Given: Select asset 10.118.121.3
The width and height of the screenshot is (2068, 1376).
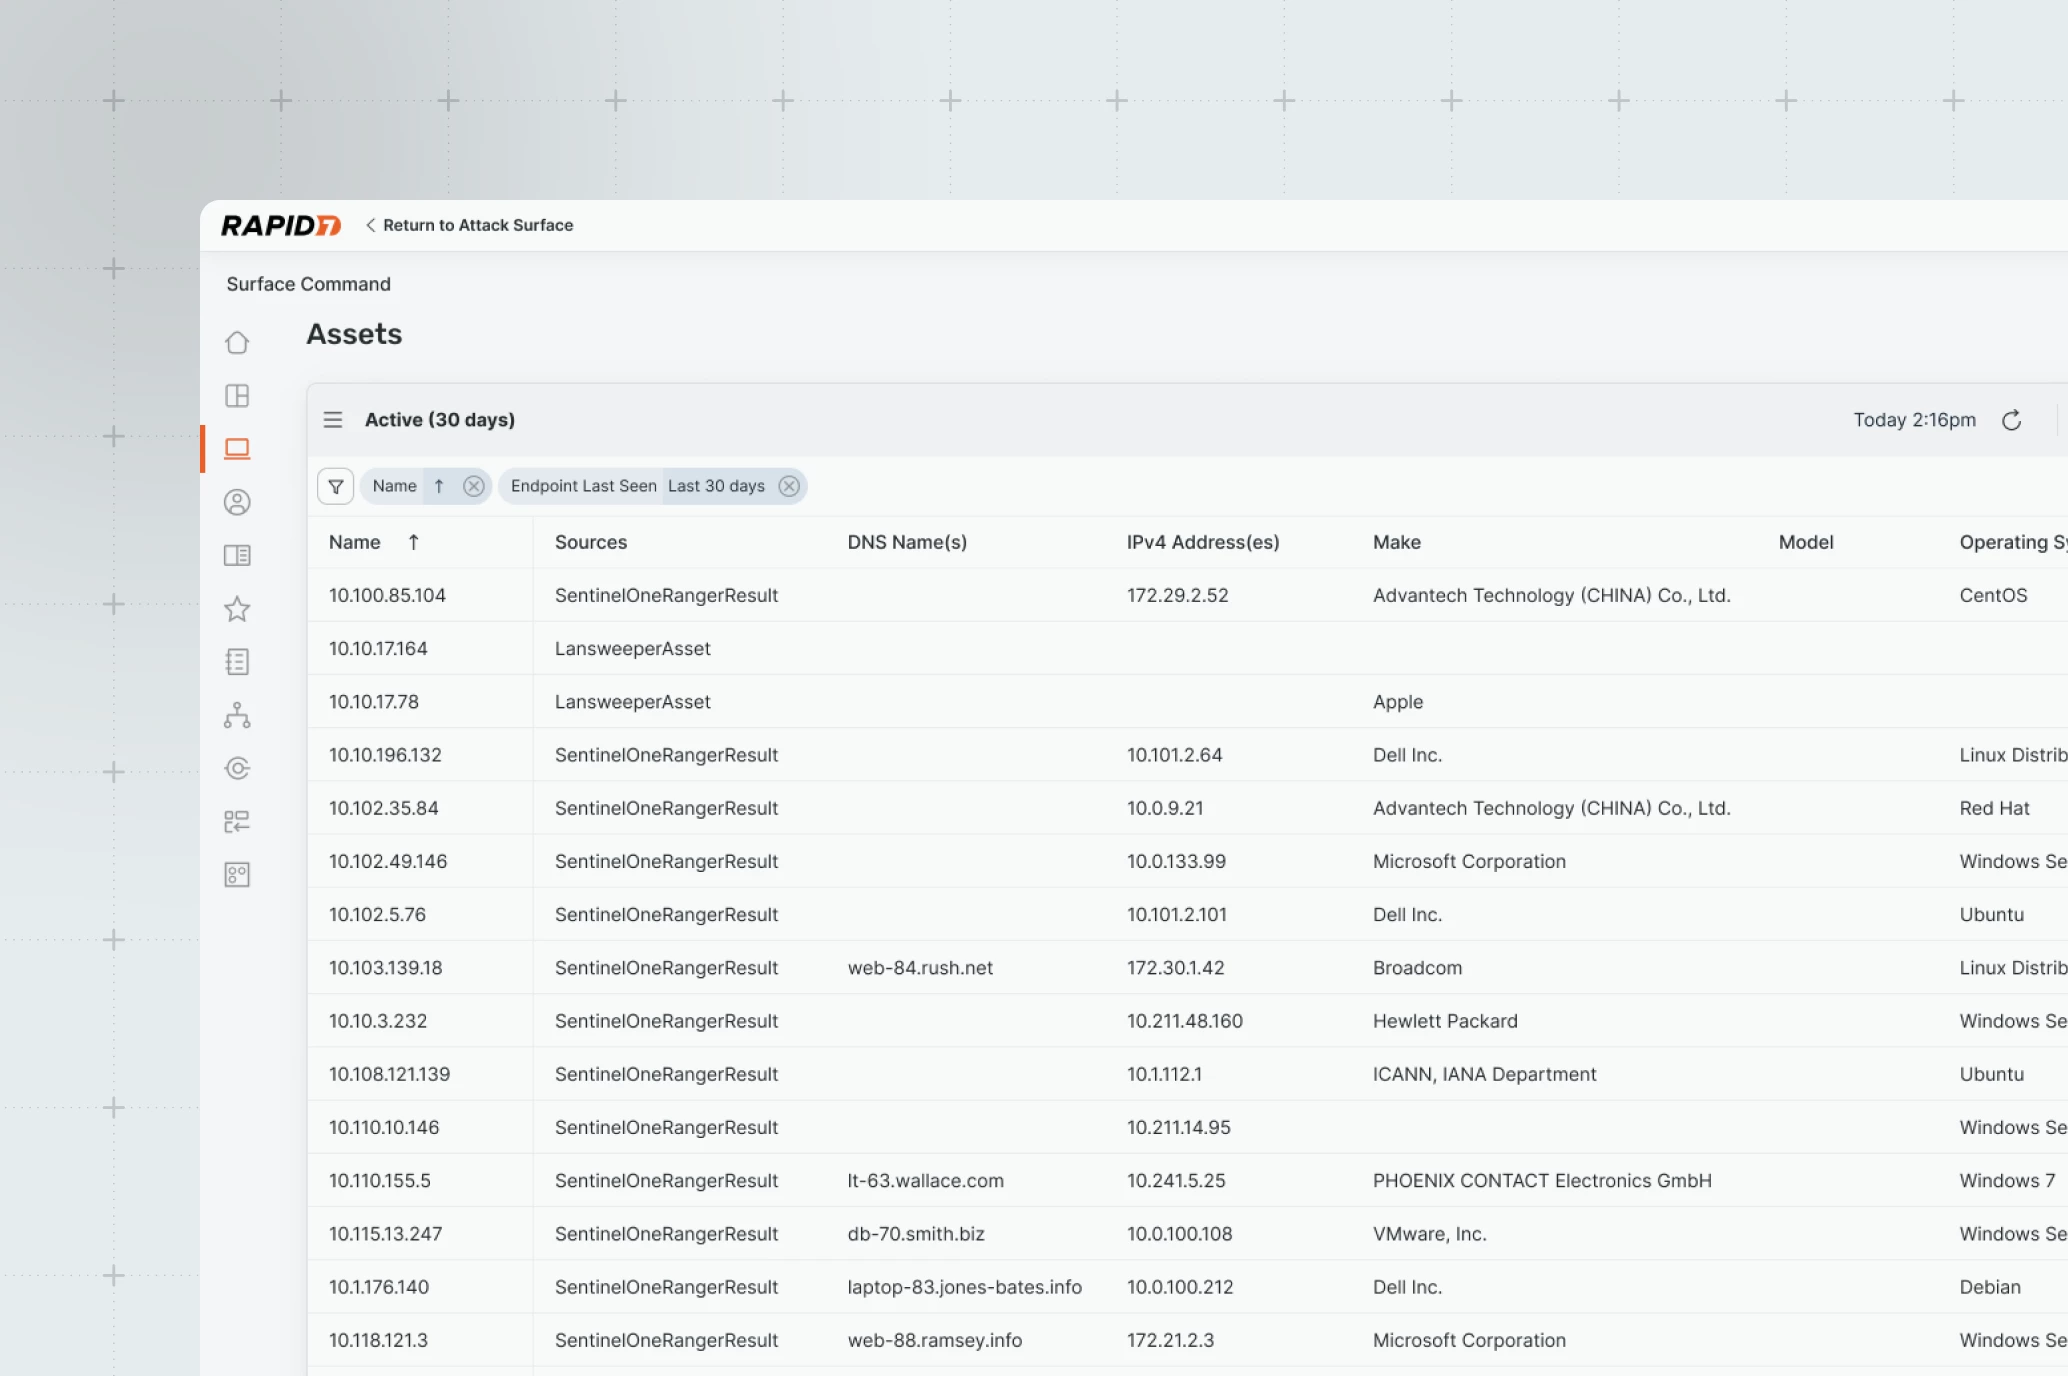Looking at the screenshot, I should [378, 1340].
